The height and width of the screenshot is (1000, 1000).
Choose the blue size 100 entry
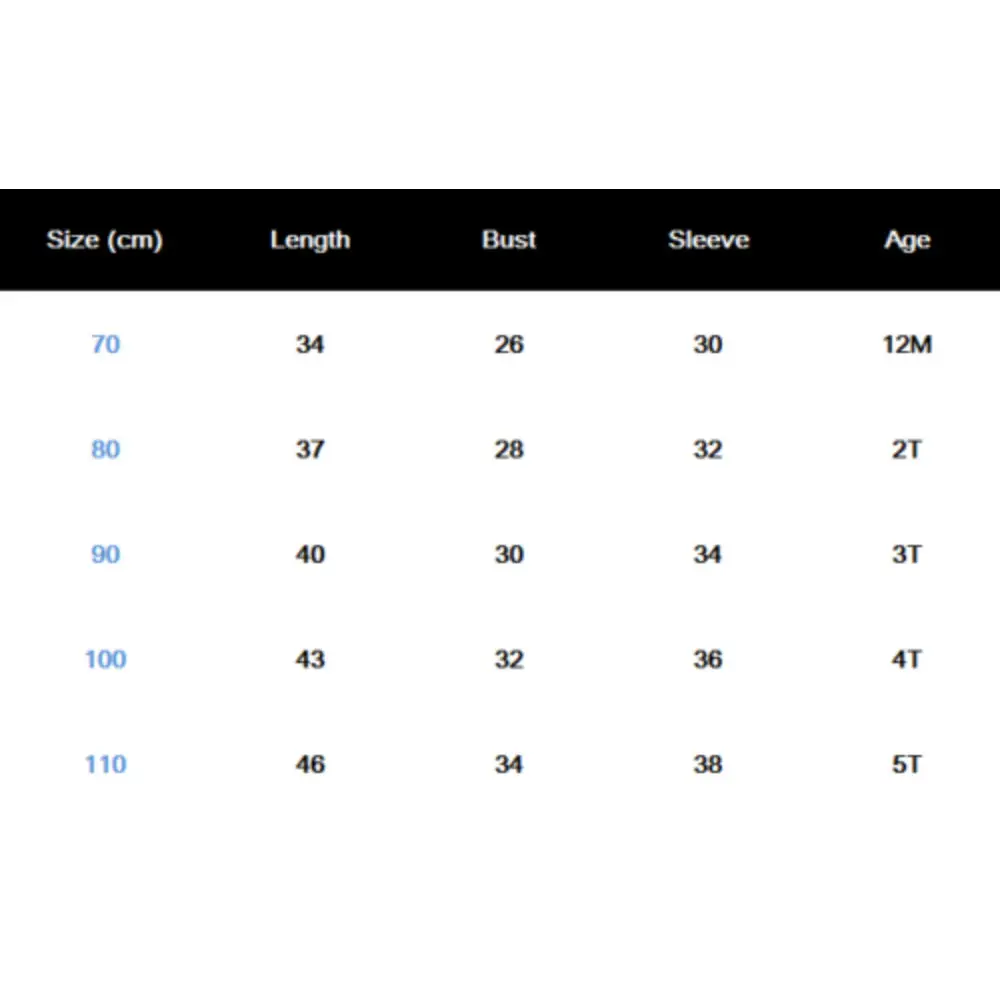click(106, 659)
